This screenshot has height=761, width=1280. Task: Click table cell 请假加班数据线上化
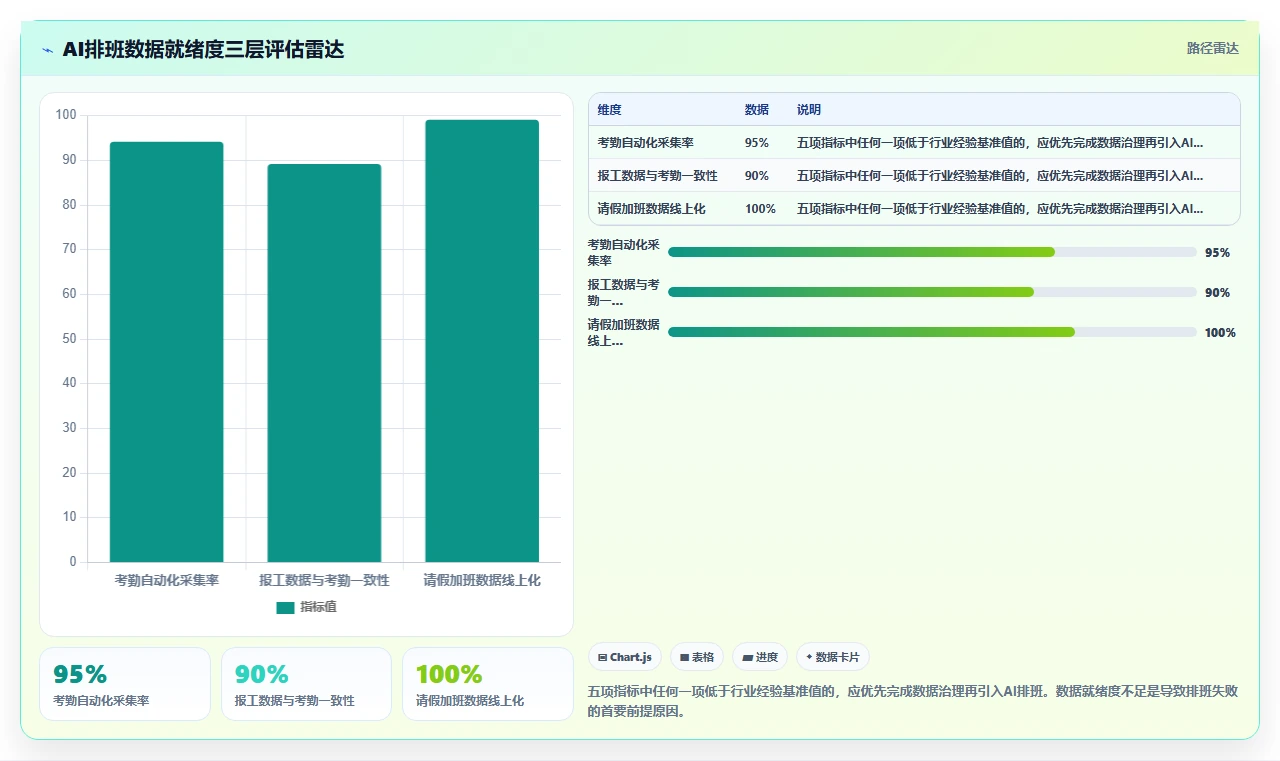651,209
